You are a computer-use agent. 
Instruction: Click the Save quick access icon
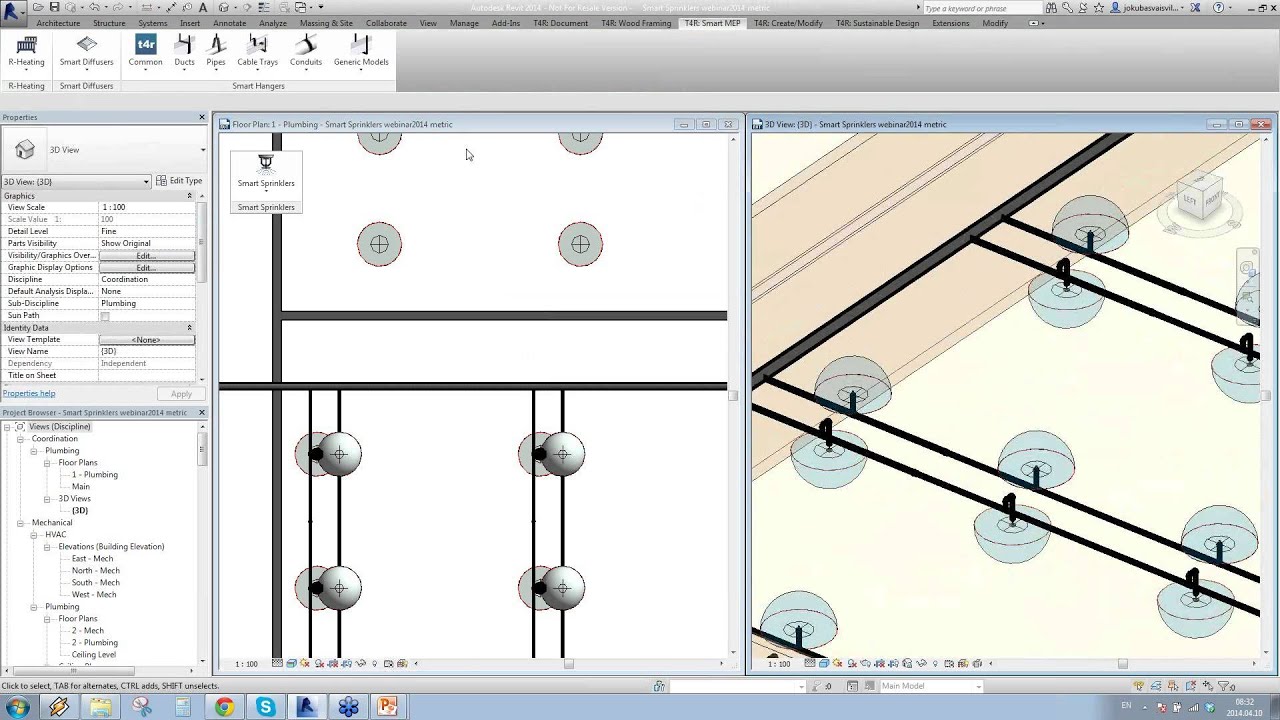55,7
